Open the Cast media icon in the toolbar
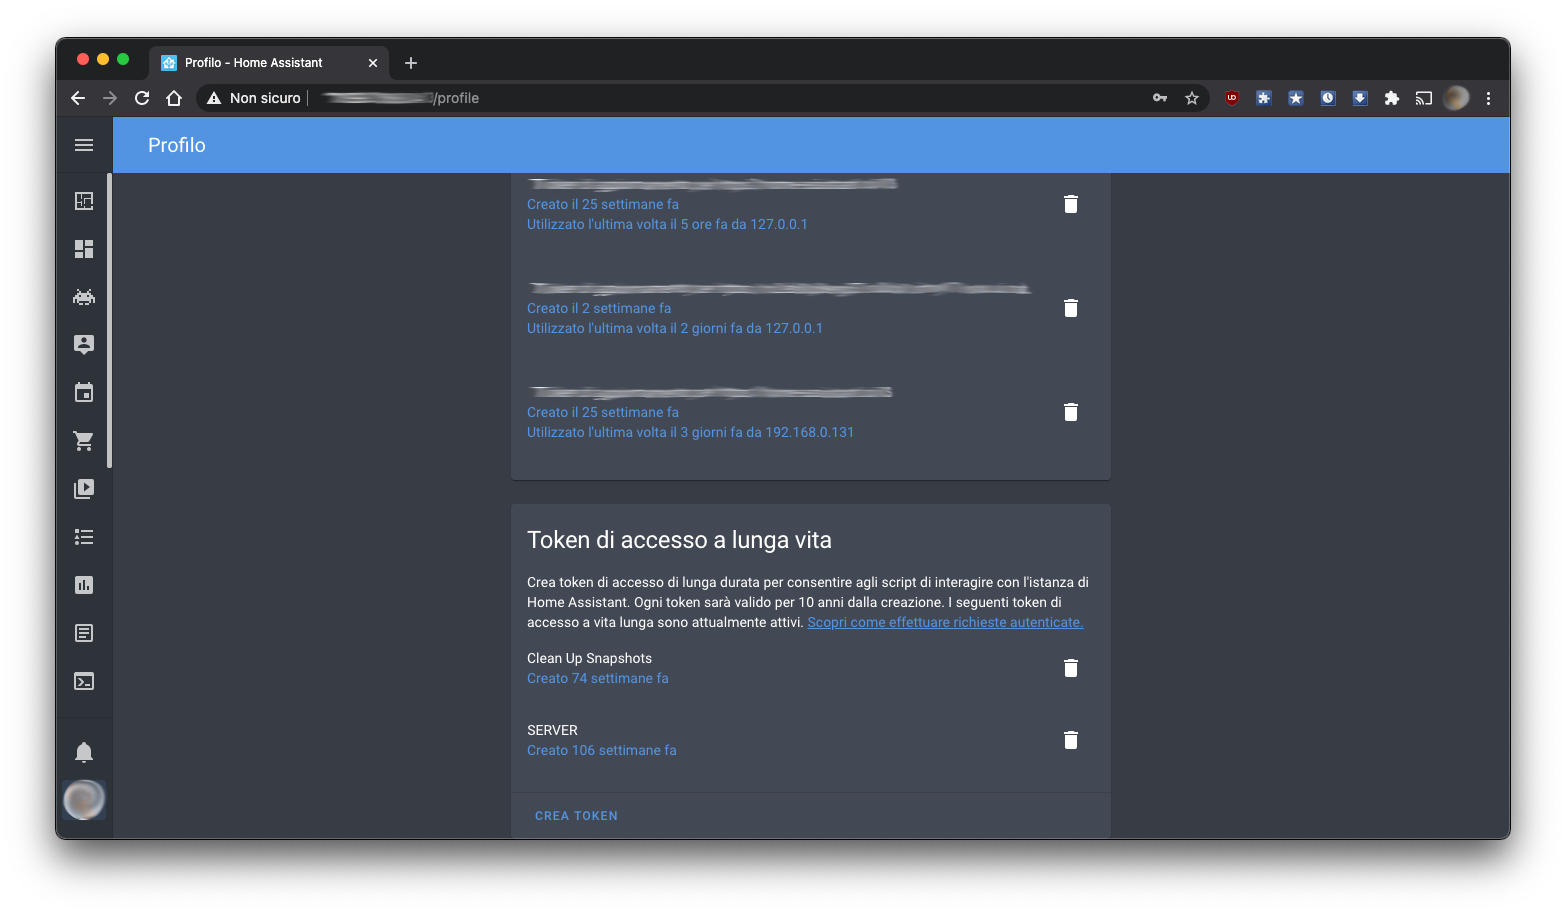Image resolution: width=1566 pixels, height=913 pixels. click(x=1424, y=98)
